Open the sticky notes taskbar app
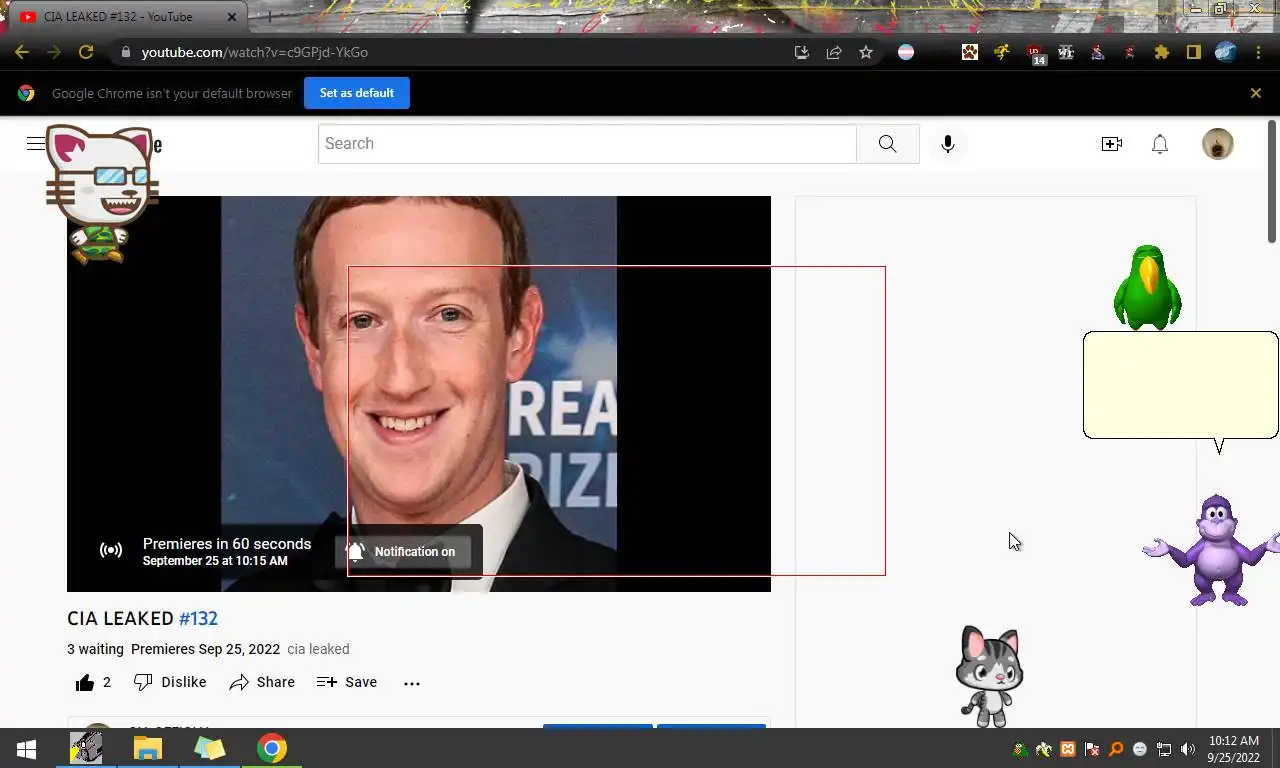Image resolution: width=1280 pixels, height=768 pixels. point(210,748)
